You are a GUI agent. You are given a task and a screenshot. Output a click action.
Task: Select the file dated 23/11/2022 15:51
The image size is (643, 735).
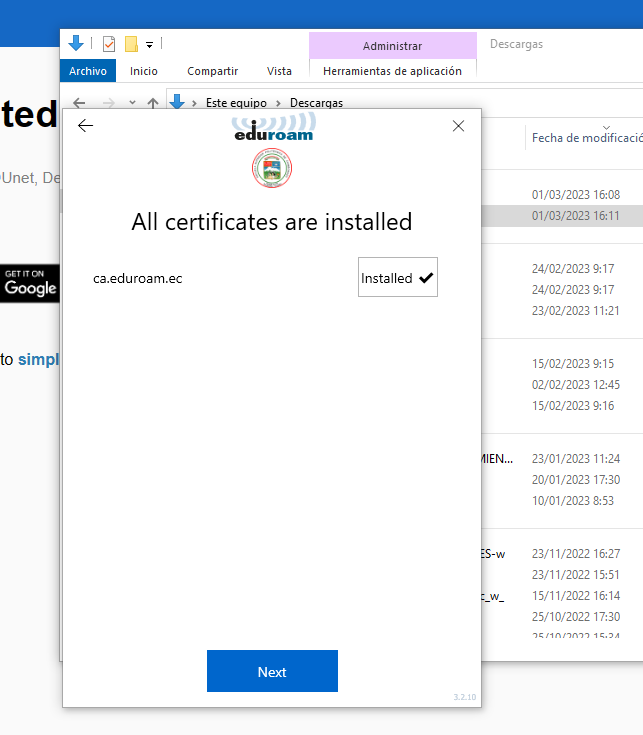576,575
